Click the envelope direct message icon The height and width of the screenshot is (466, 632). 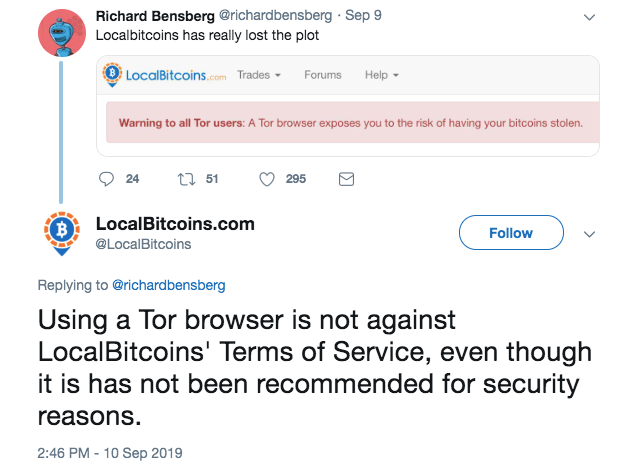pyautogui.click(x=346, y=179)
